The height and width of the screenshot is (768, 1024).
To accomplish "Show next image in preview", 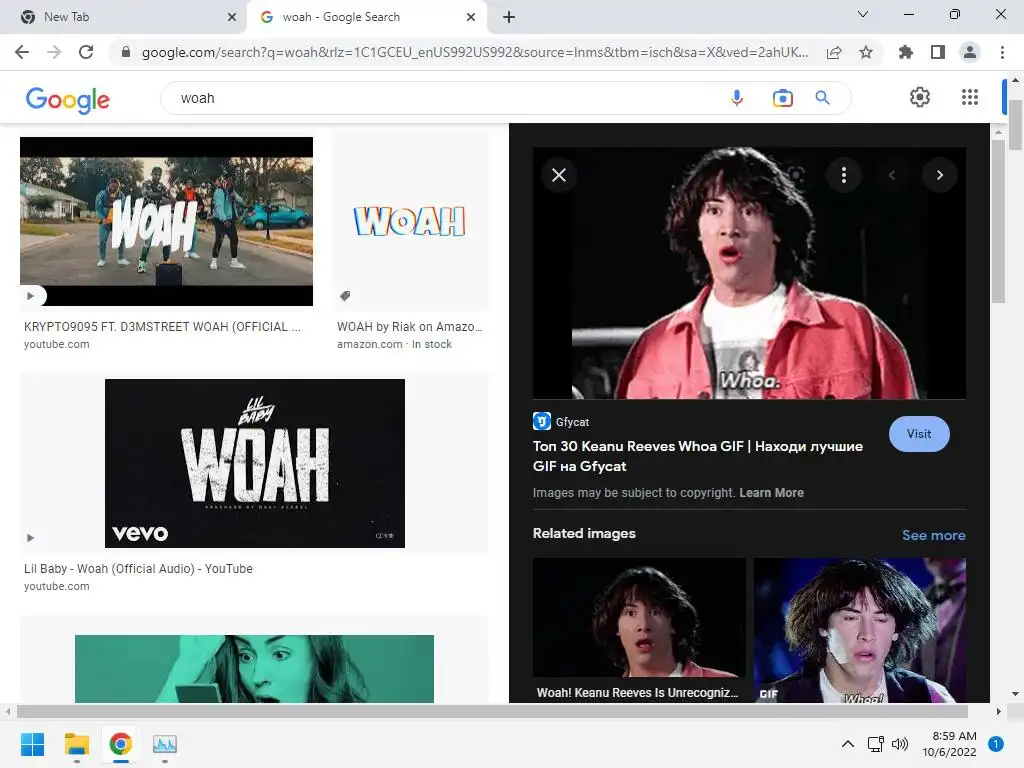I will click(x=940, y=175).
